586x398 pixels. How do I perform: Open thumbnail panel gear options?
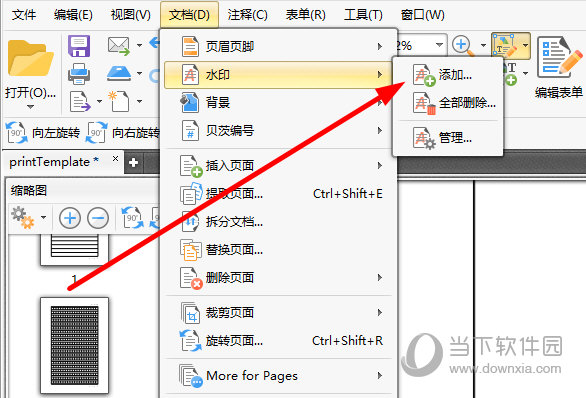pyautogui.click(x=22, y=217)
